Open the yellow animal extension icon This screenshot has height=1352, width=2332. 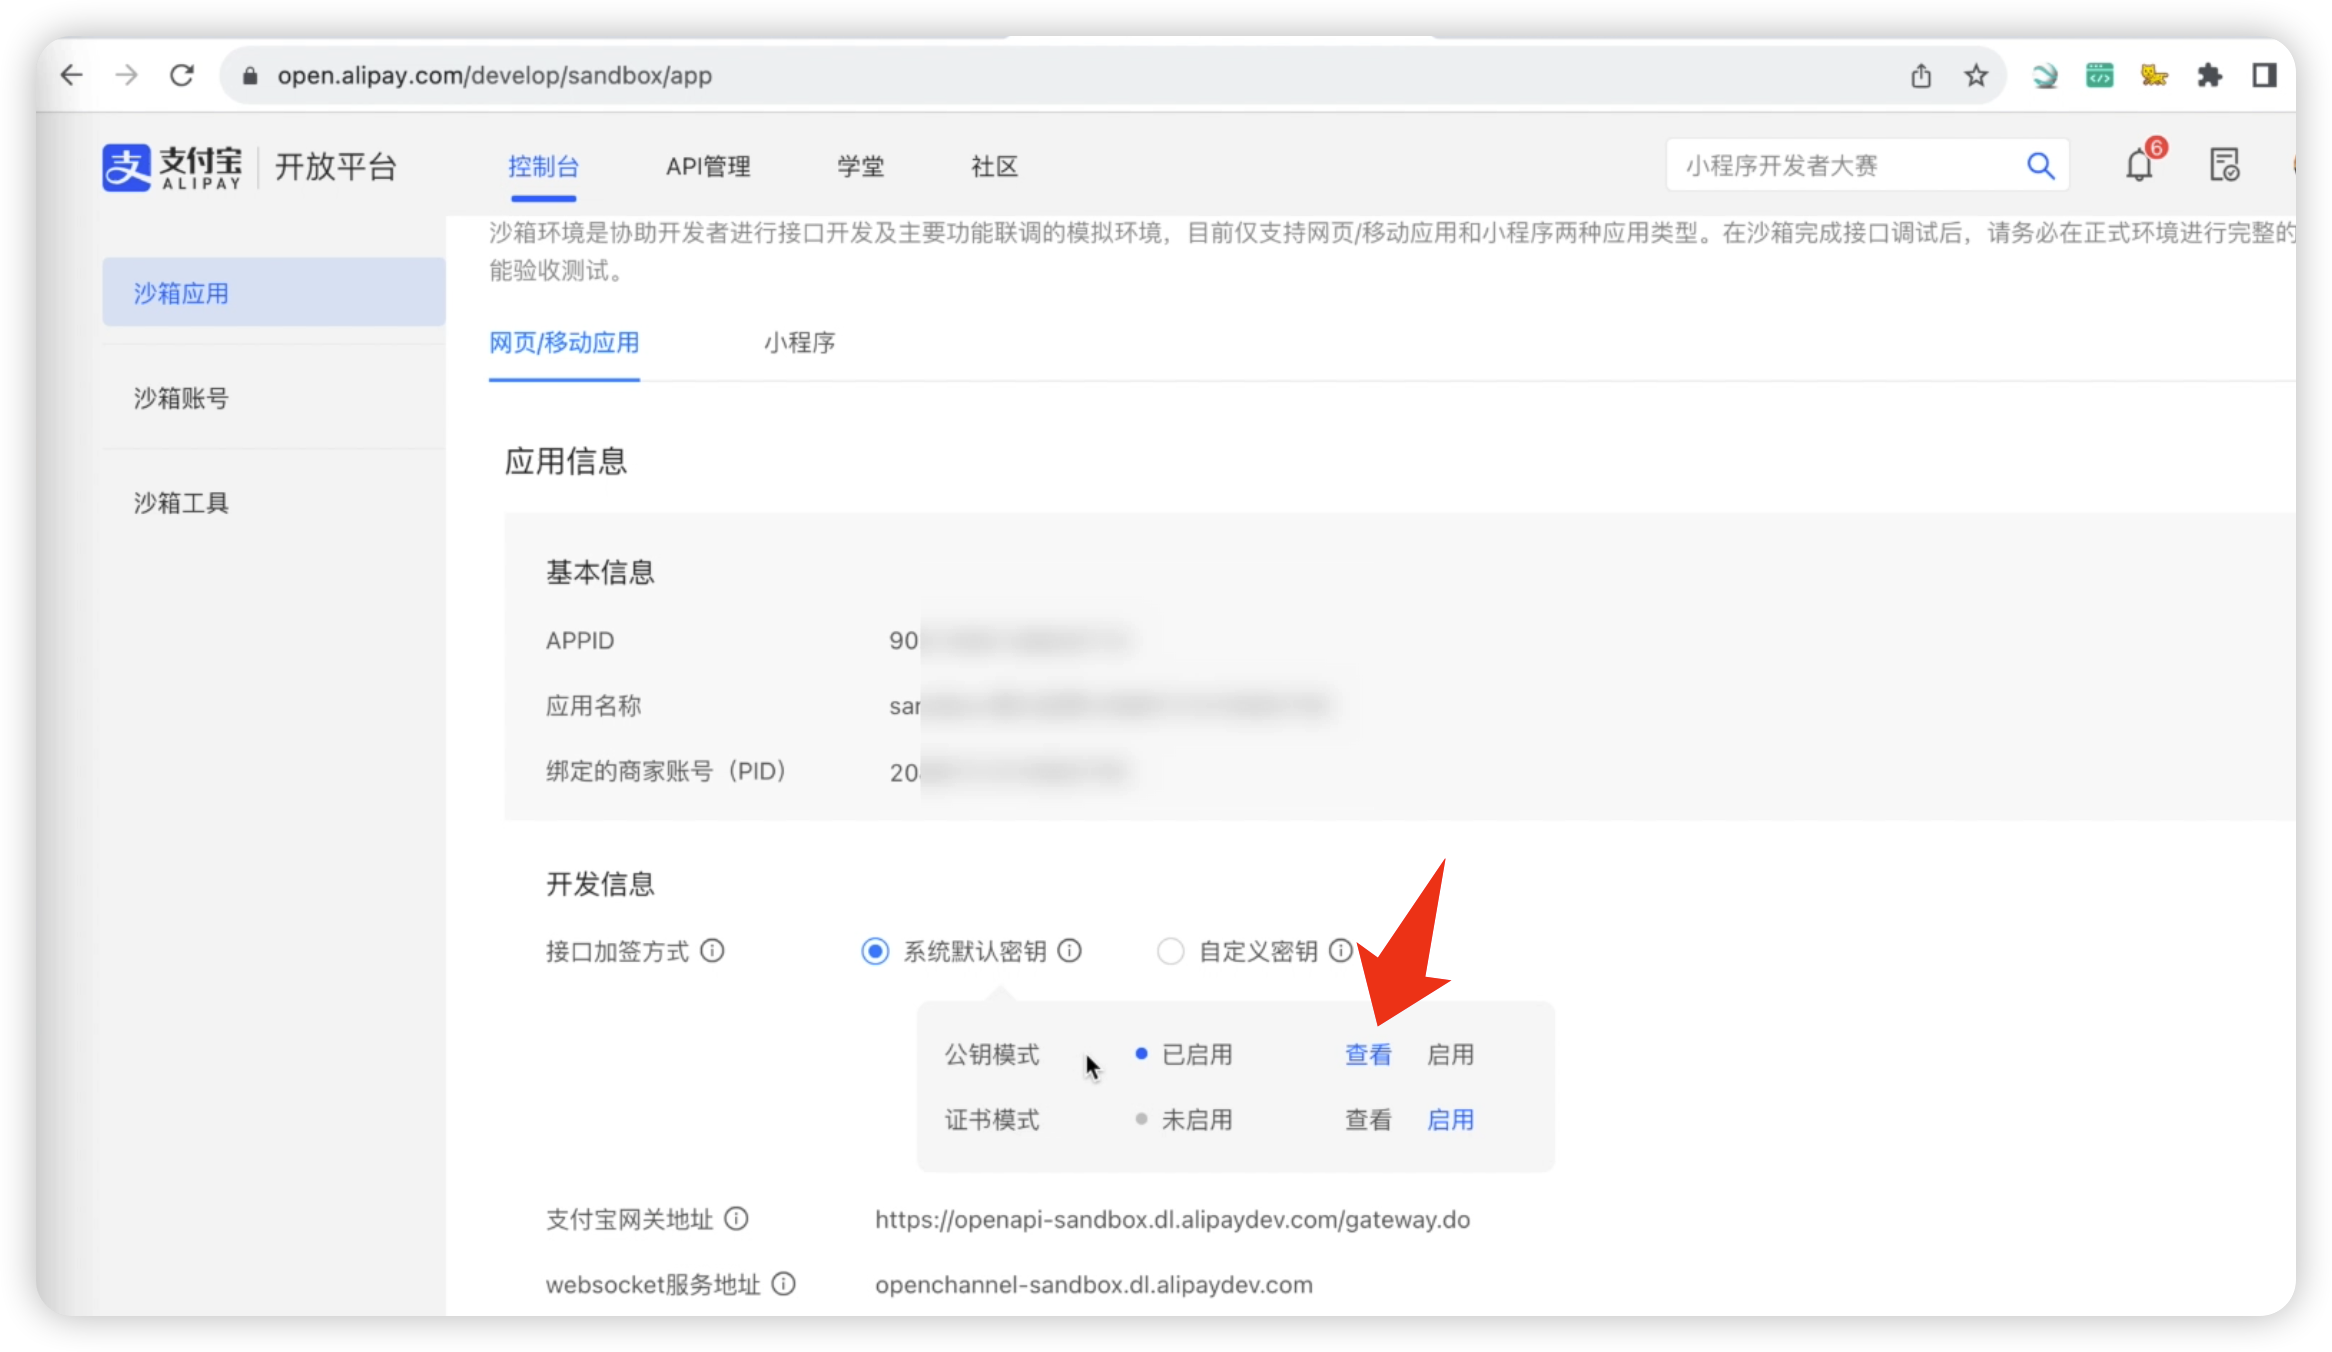point(2154,75)
